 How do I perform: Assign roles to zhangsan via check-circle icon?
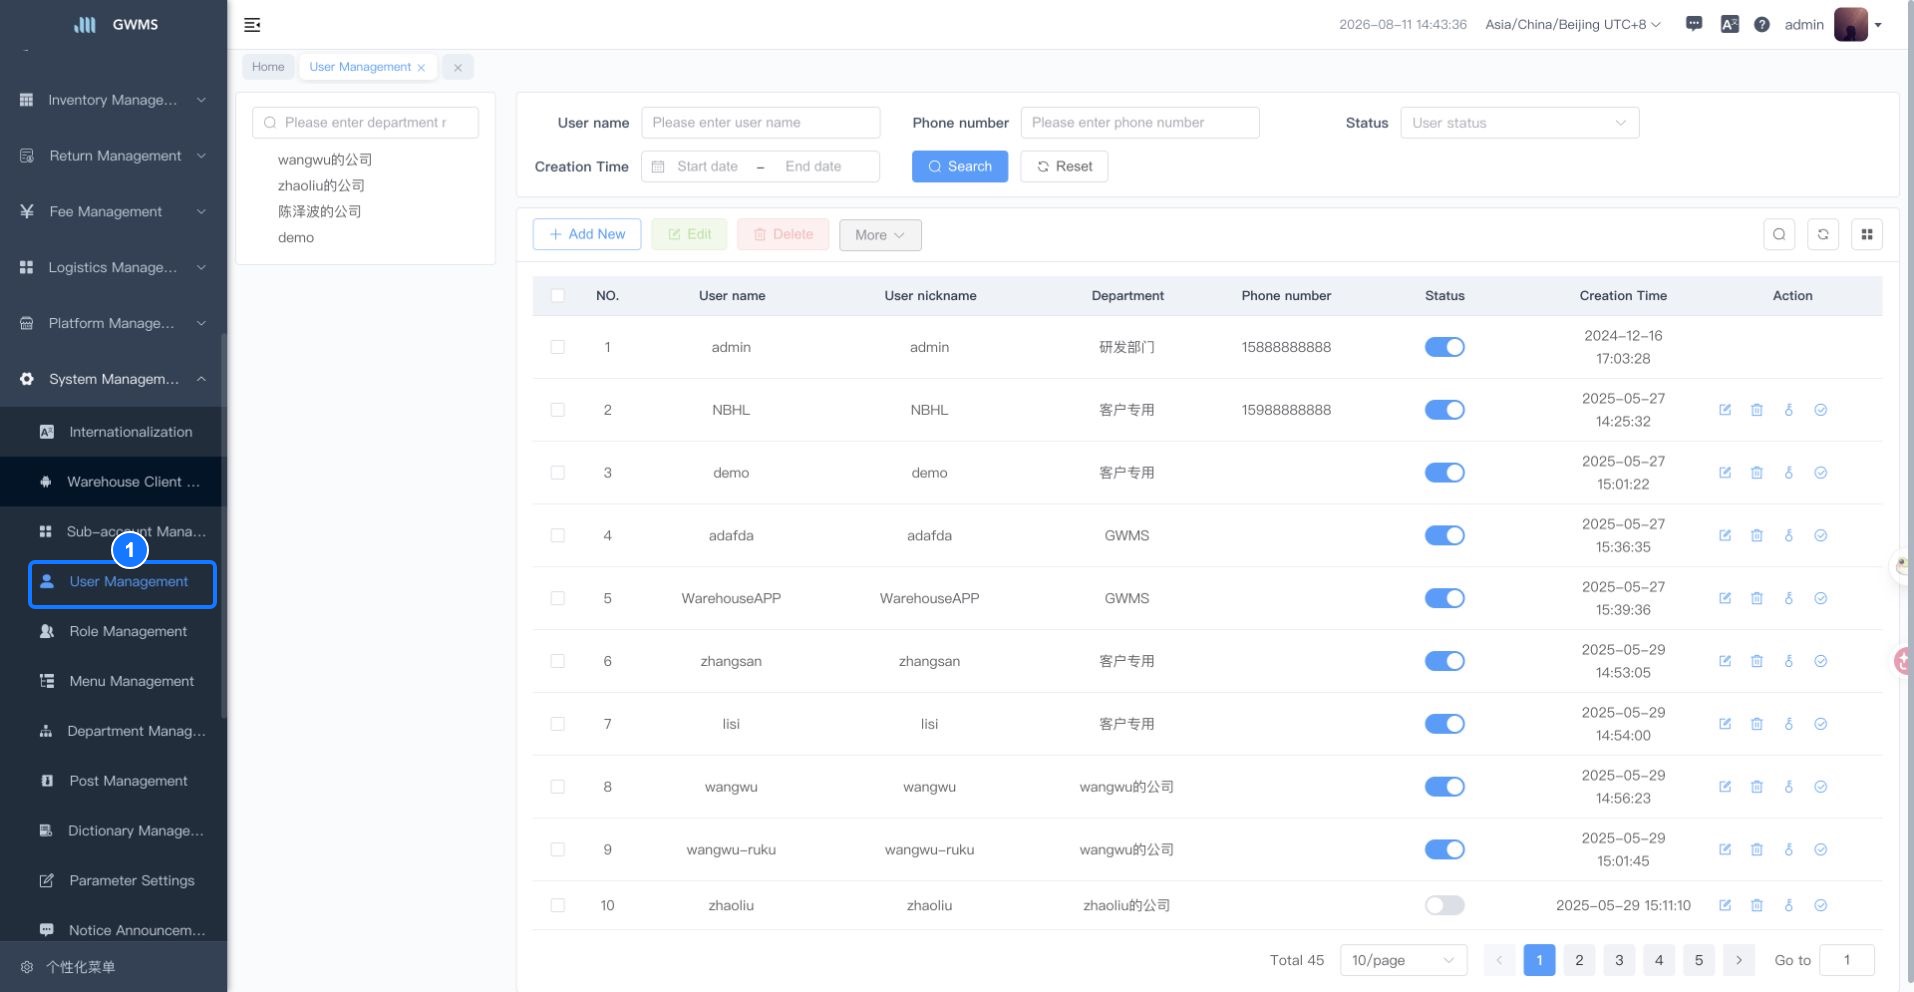[1821, 661]
